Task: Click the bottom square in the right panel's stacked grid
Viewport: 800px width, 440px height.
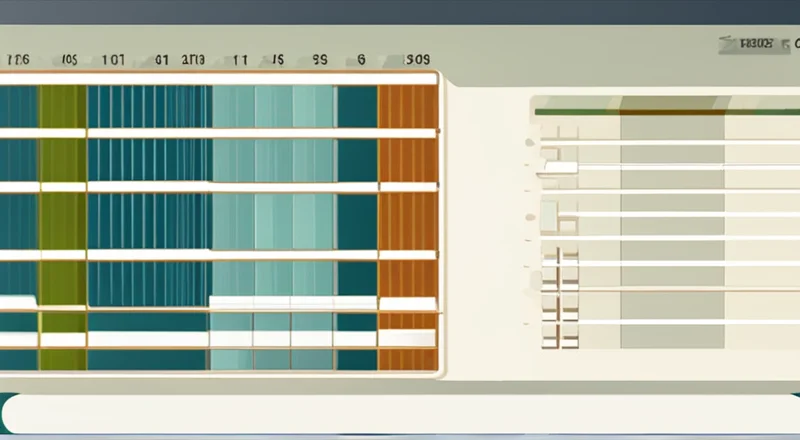Action: click(548, 342)
